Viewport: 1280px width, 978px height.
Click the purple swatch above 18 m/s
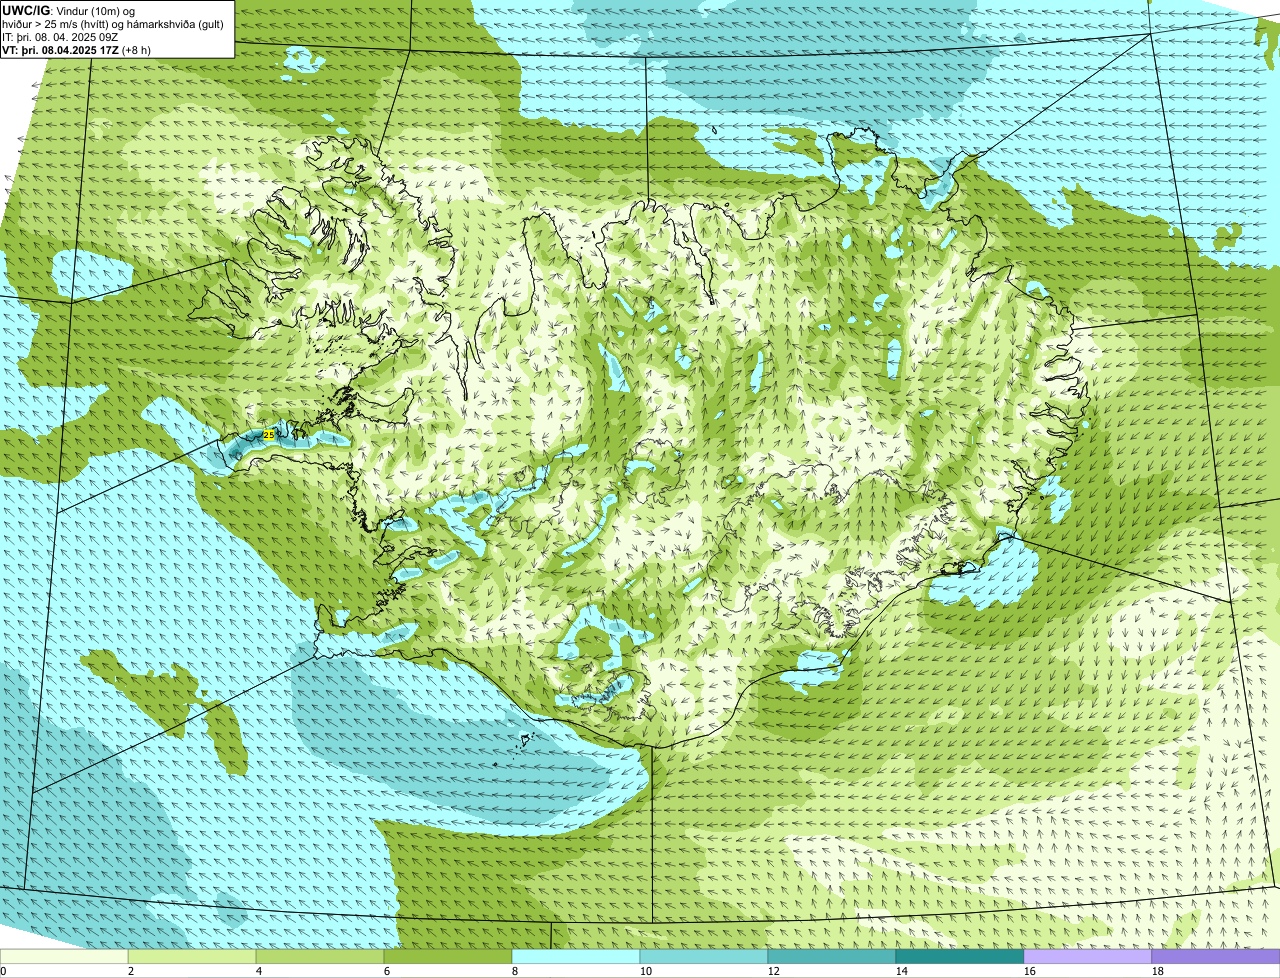tap(1216, 957)
